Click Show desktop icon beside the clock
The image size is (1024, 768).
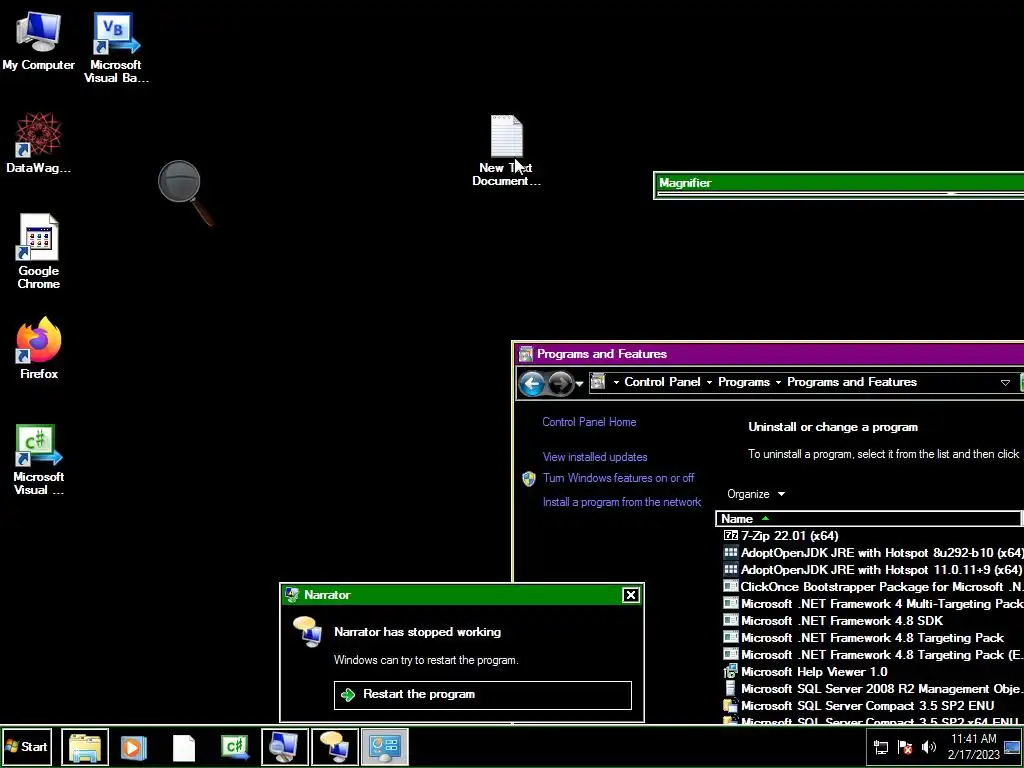coord(1013,747)
